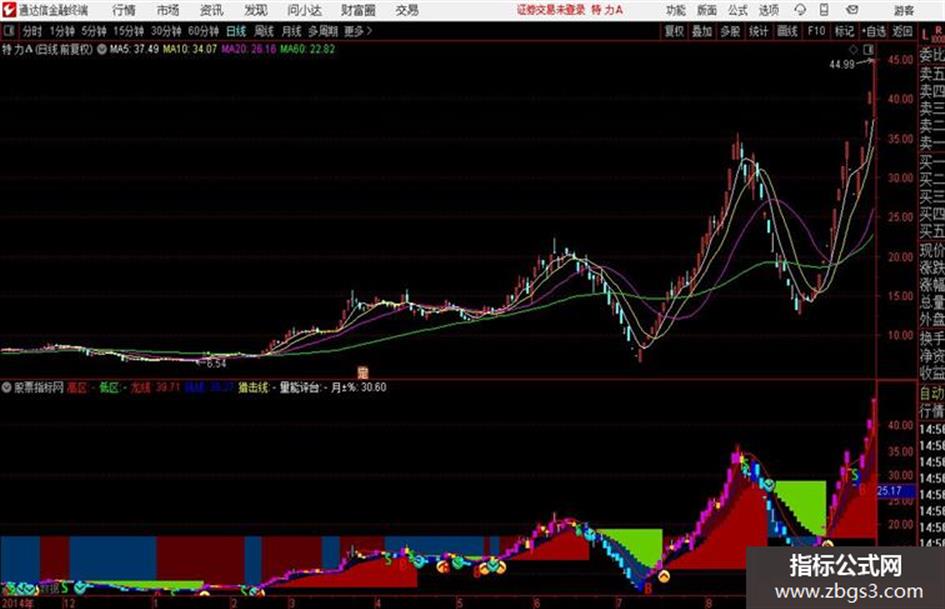Switch to the 1分钟 period tab

[x=62, y=31]
